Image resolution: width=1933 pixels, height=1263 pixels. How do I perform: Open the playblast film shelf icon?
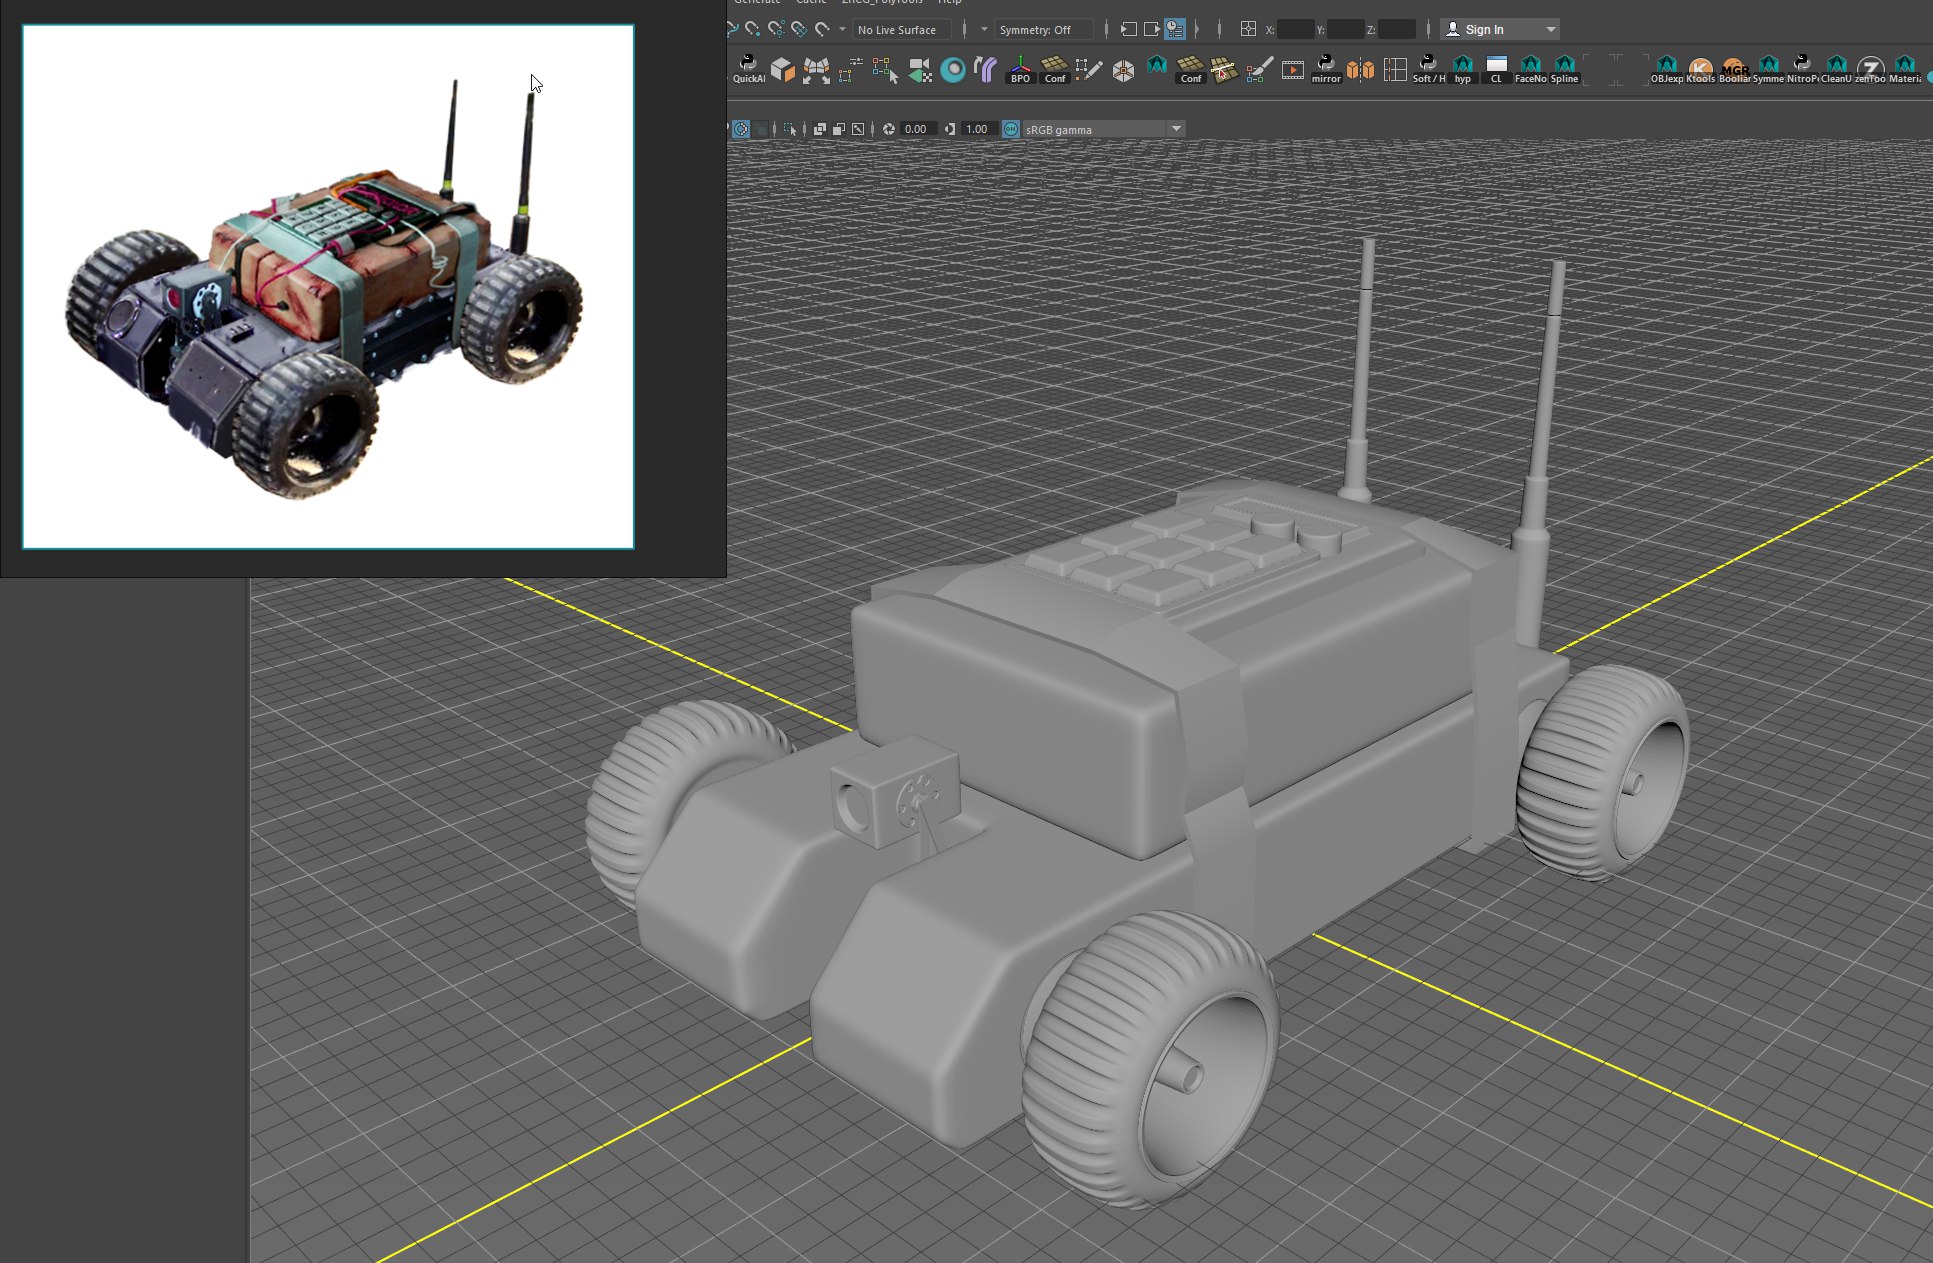point(1293,70)
